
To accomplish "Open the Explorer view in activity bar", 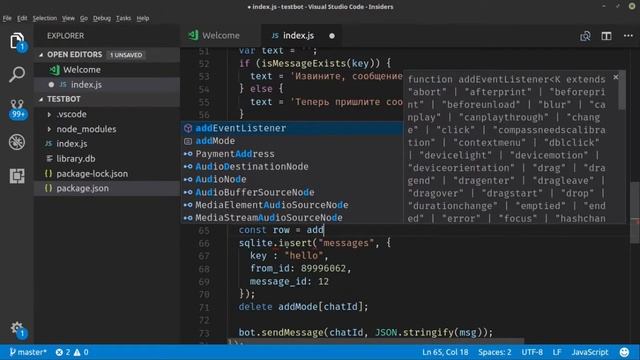I will coord(17,41).
